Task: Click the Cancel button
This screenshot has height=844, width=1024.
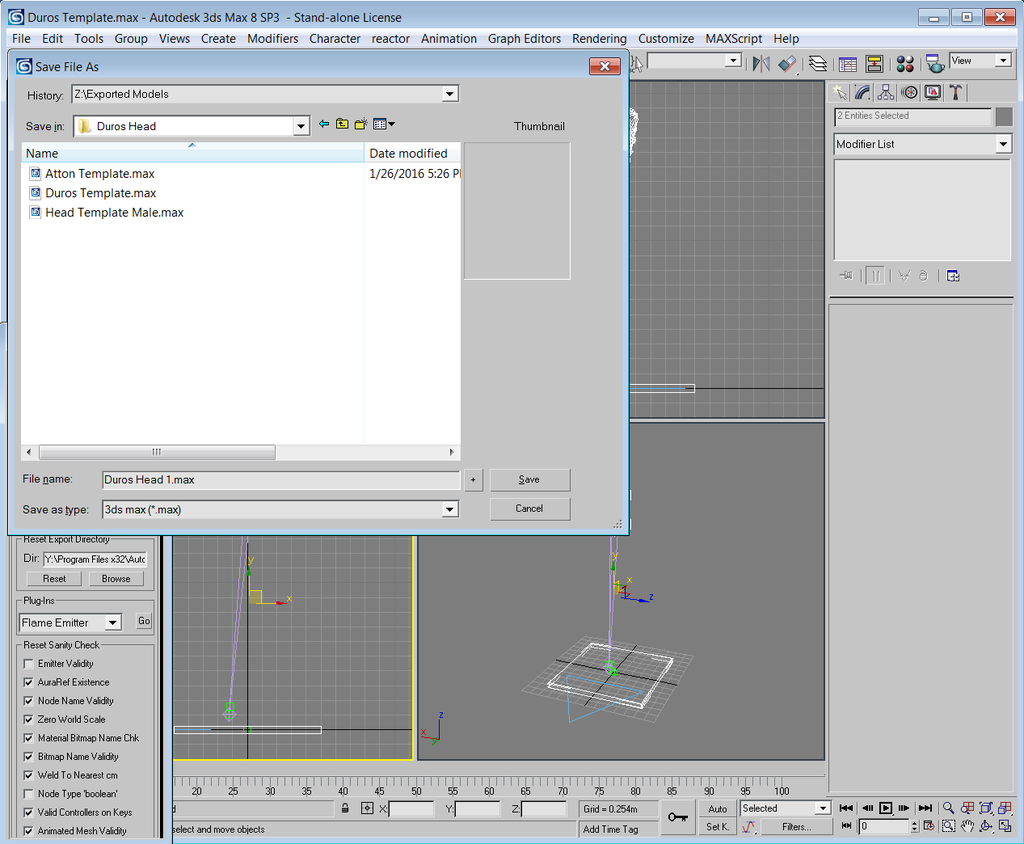Action: tap(530, 508)
